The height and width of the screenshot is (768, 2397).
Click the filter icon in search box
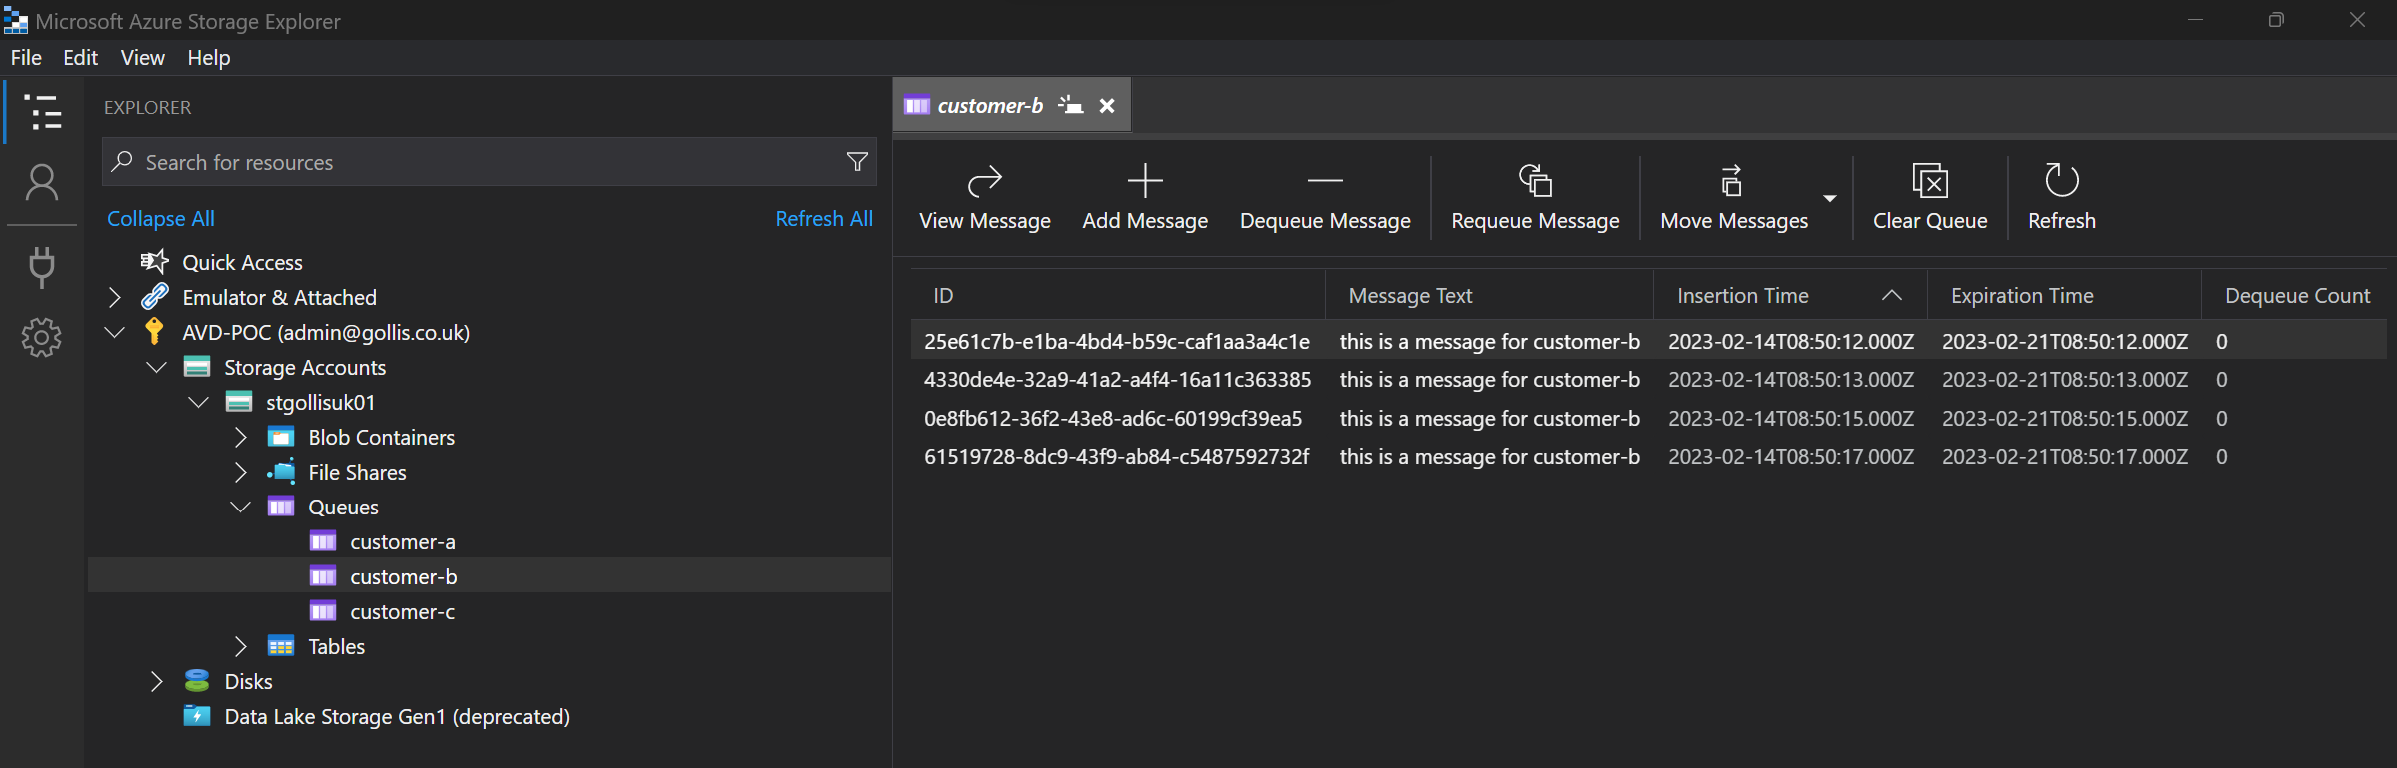(857, 162)
